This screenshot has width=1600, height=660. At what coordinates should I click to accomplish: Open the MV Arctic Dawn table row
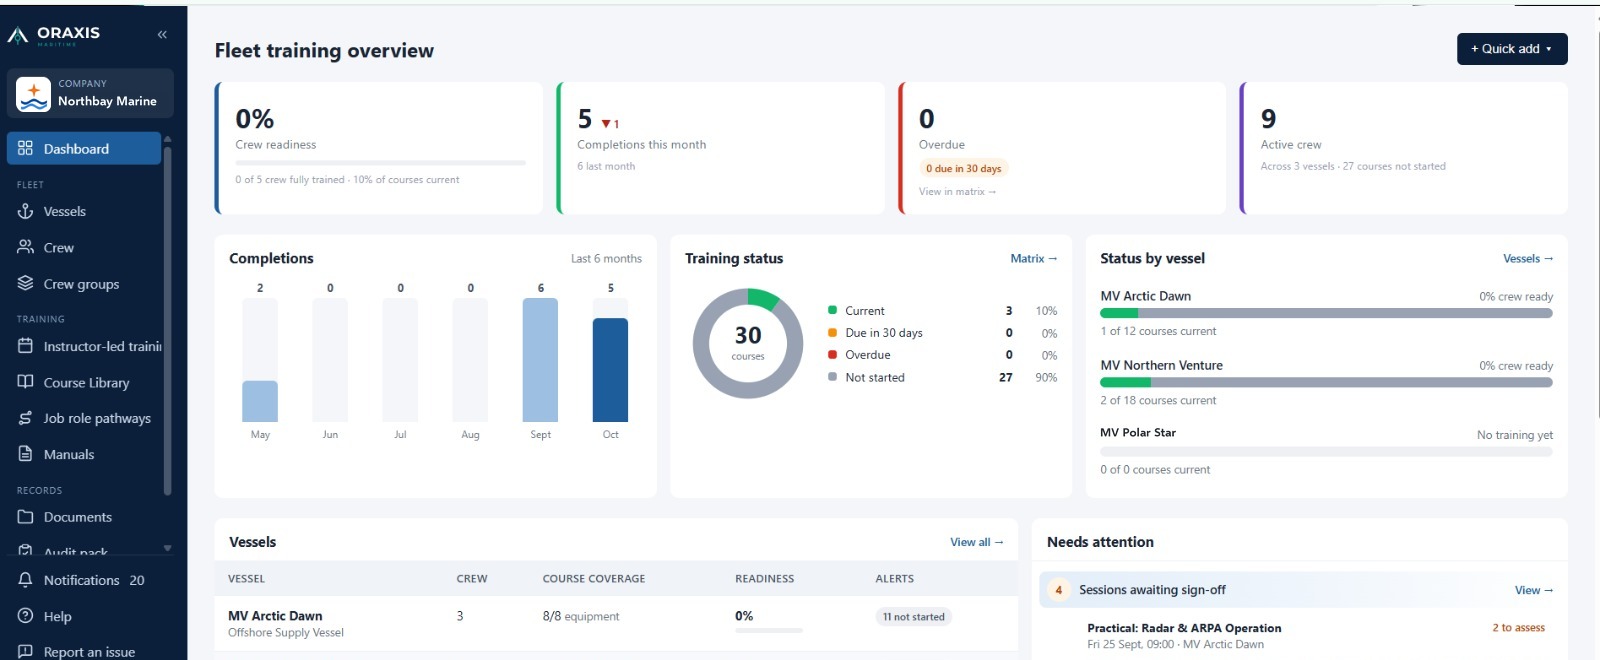point(616,624)
